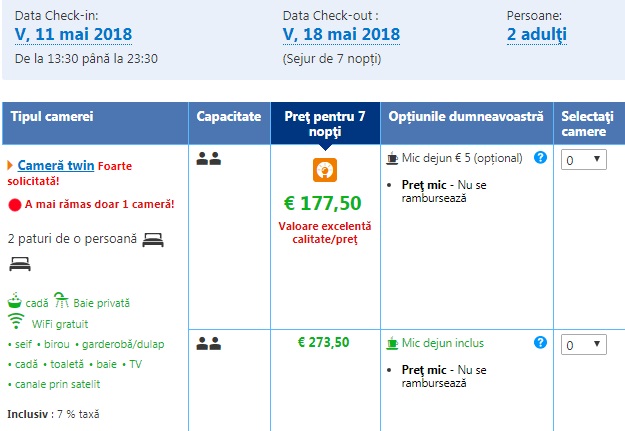Edit the 2 adulți guests link
This screenshot has width=625, height=431.
click(x=537, y=35)
